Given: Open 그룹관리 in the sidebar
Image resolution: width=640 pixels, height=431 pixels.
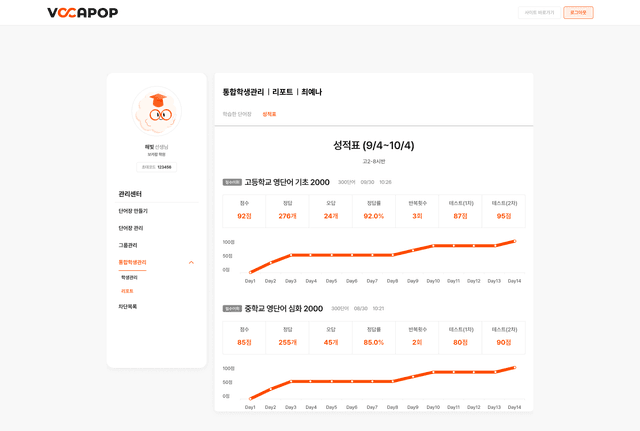Looking at the screenshot, I should coord(128,245).
